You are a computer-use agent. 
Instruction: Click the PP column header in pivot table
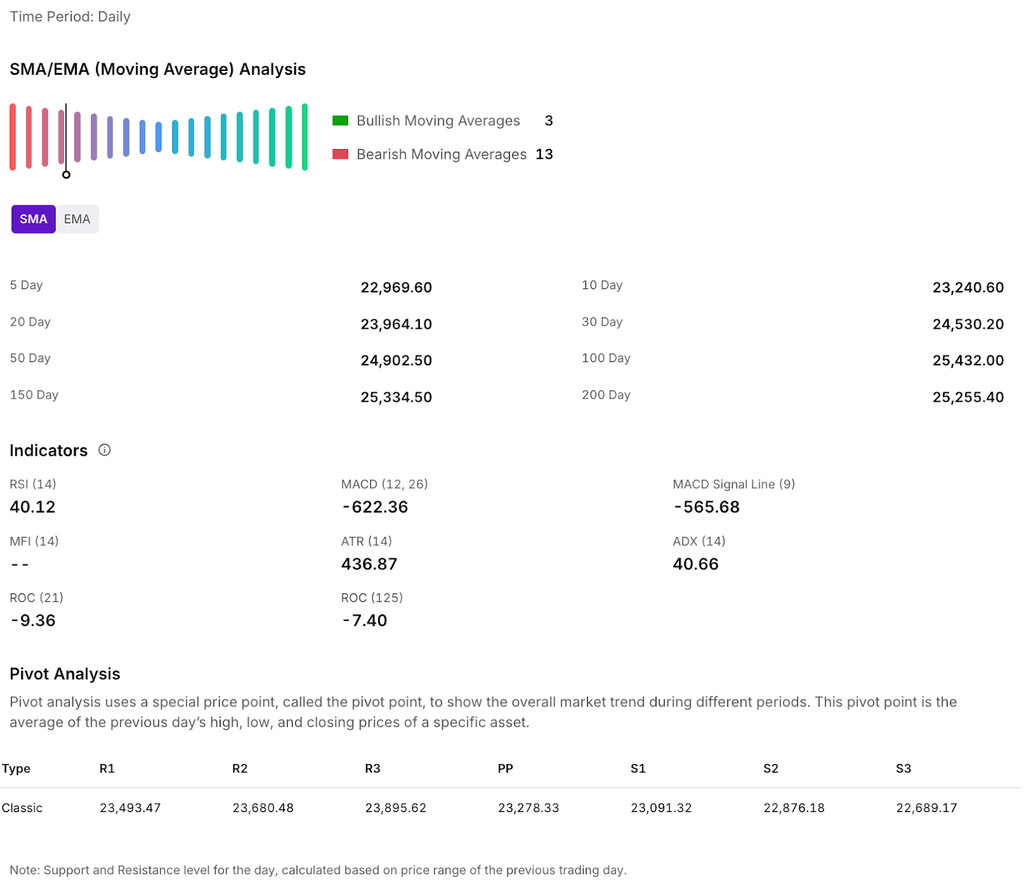(x=506, y=769)
